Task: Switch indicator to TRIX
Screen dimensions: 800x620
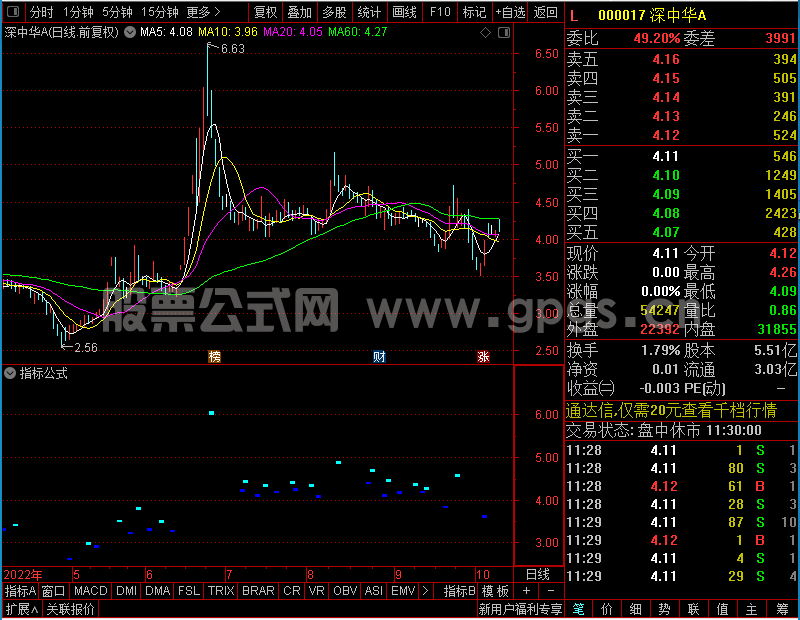Action: pyautogui.click(x=221, y=591)
